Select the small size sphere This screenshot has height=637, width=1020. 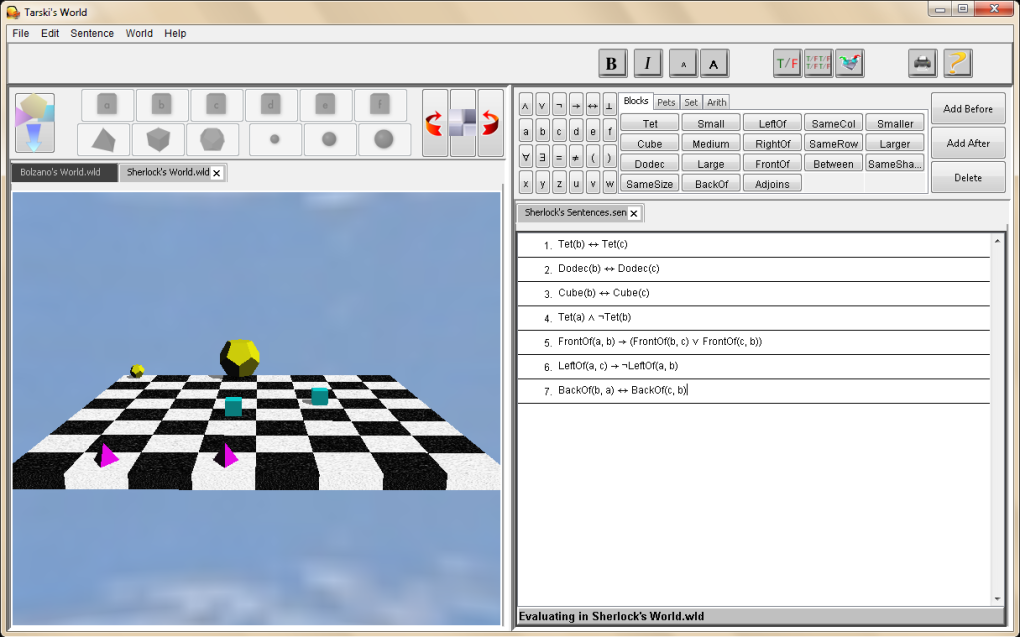275,139
